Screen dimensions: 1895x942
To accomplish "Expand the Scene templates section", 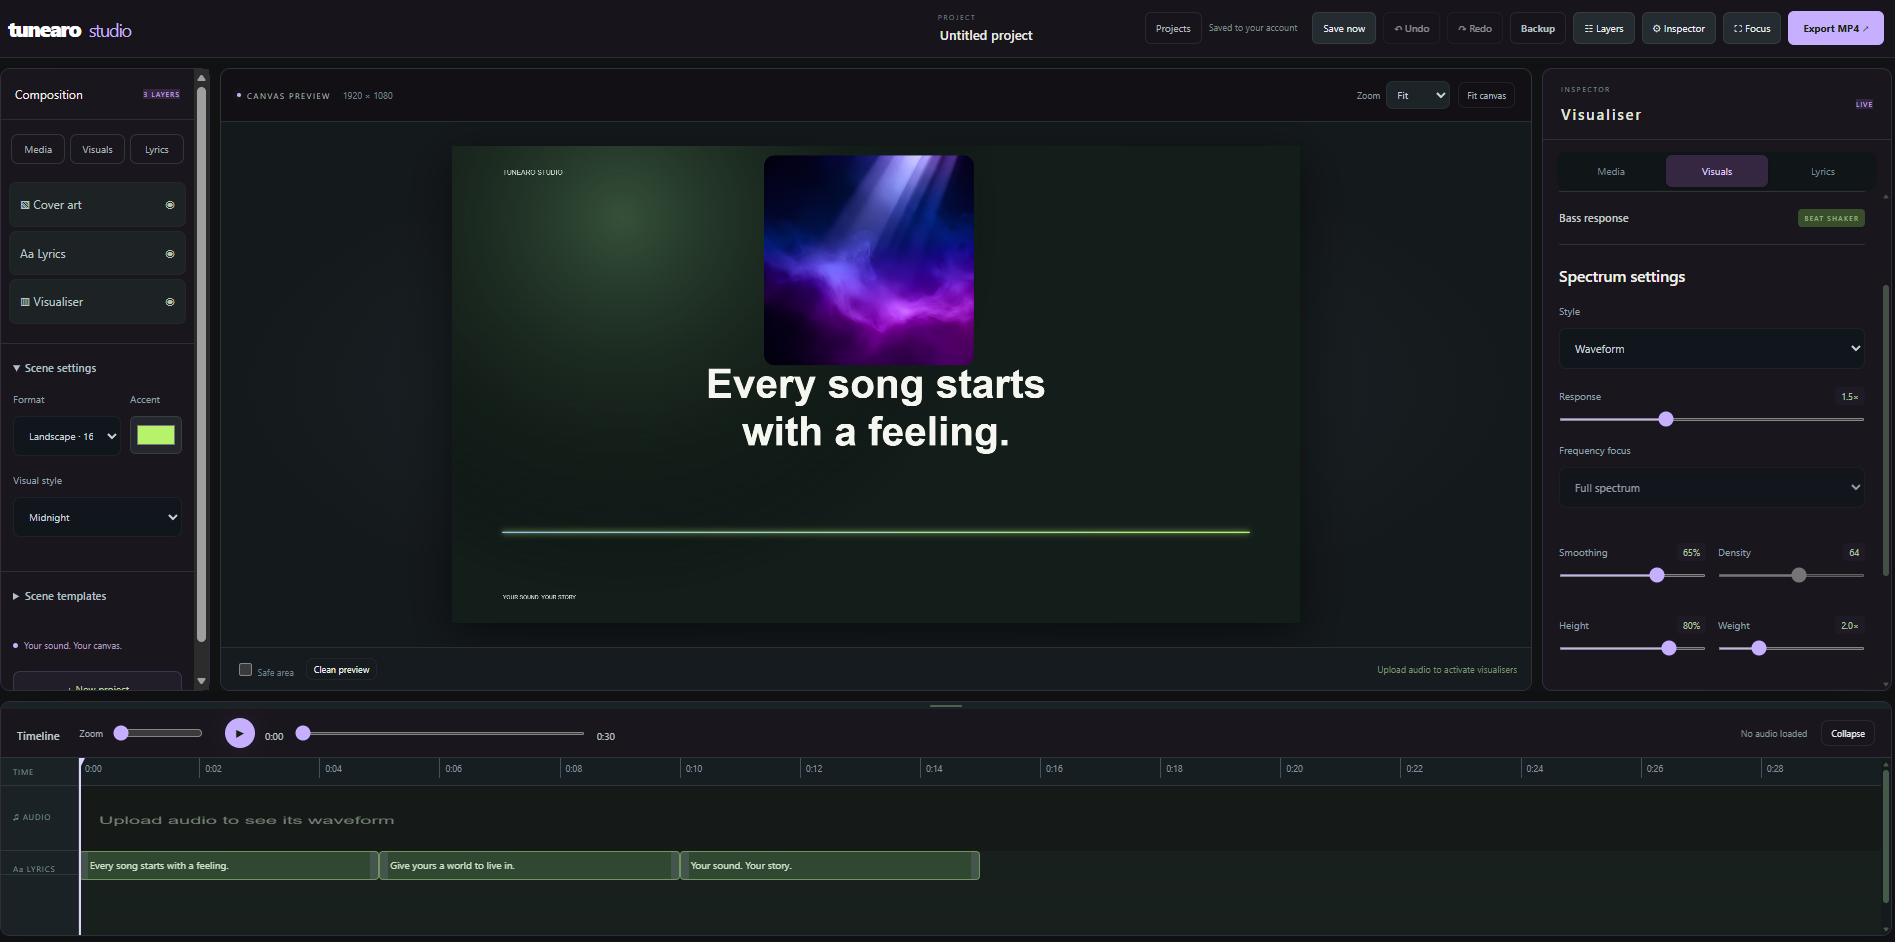I will point(60,596).
